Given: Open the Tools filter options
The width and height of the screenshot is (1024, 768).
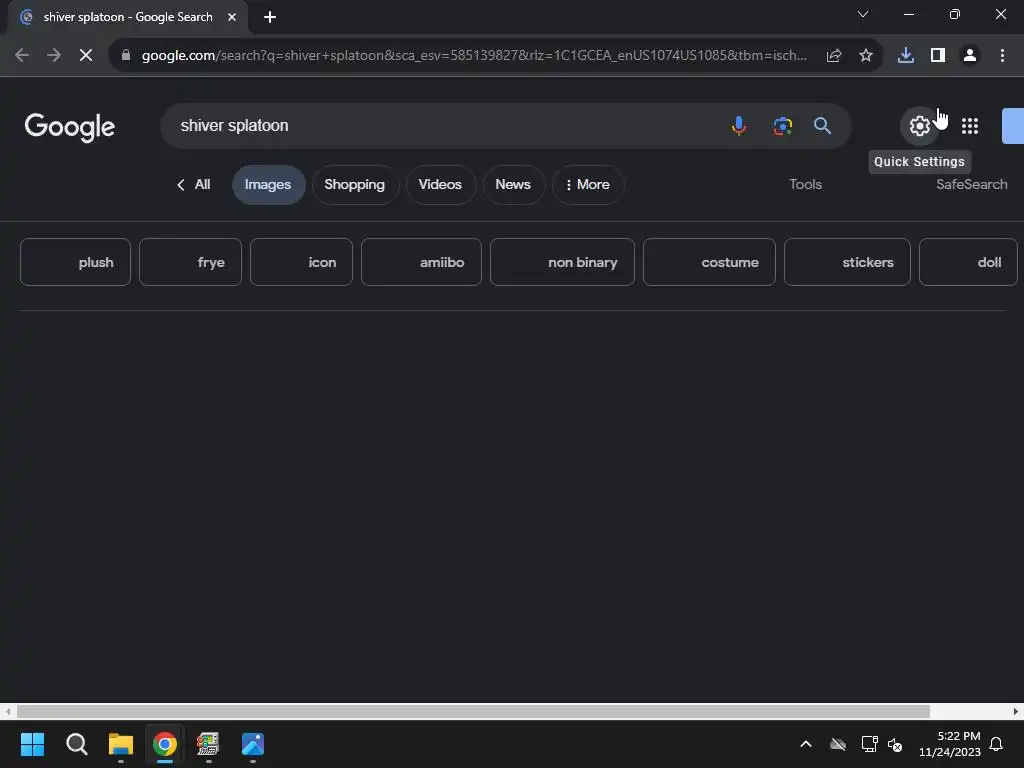Looking at the screenshot, I should pos(805,185).
